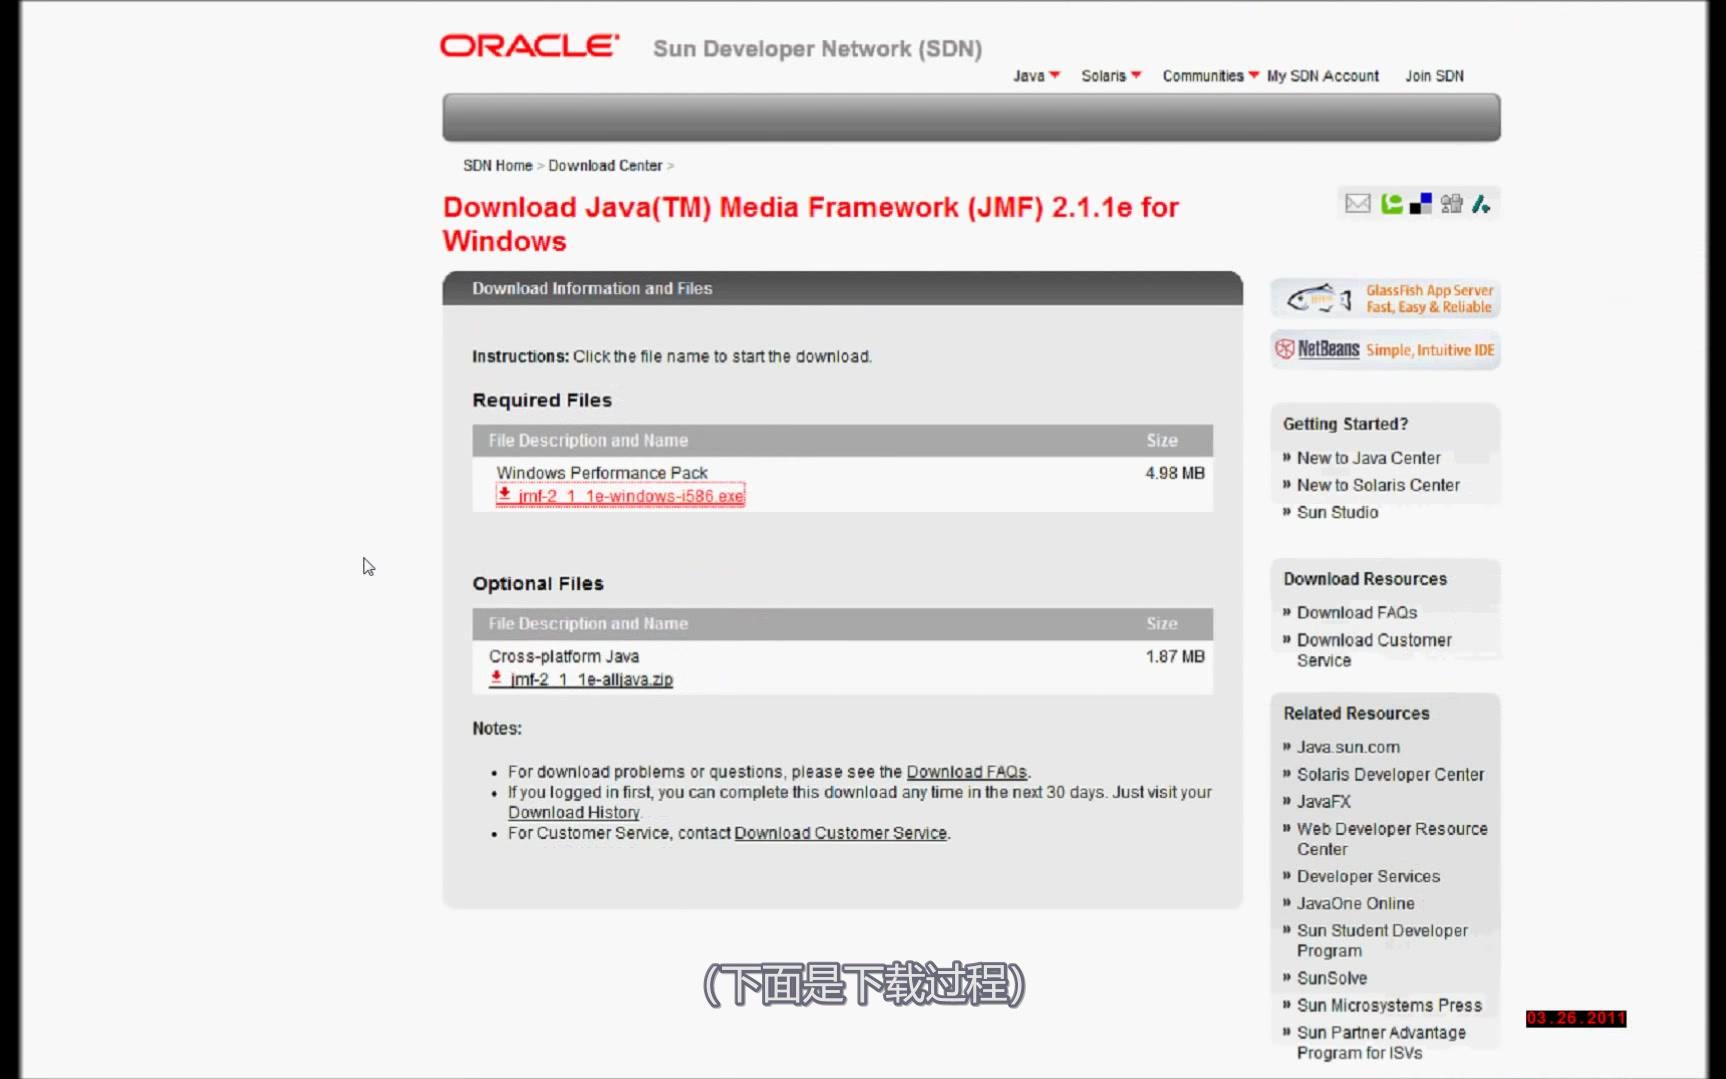Open Sun Microsystems Press link
Screen dimensions: 1726x1079
coord(1389,1005)
